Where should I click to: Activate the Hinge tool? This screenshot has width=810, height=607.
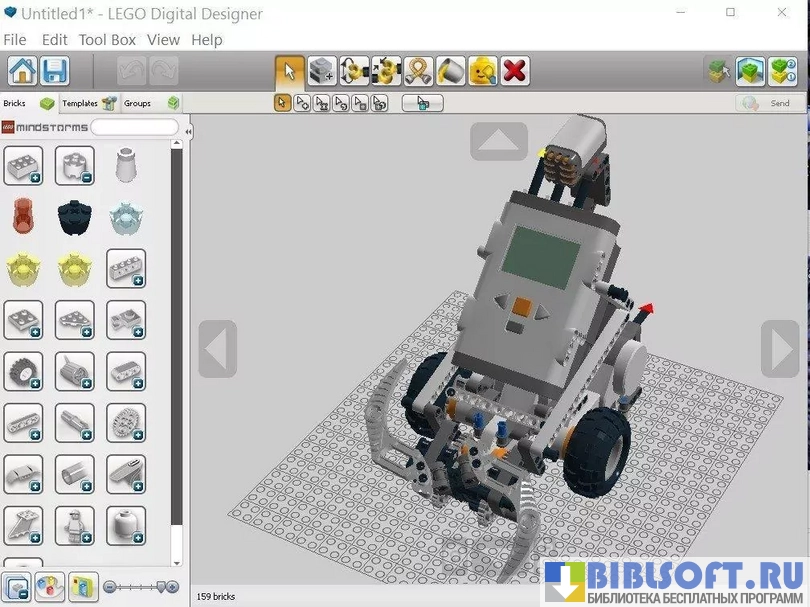click(x=354, y=71)
